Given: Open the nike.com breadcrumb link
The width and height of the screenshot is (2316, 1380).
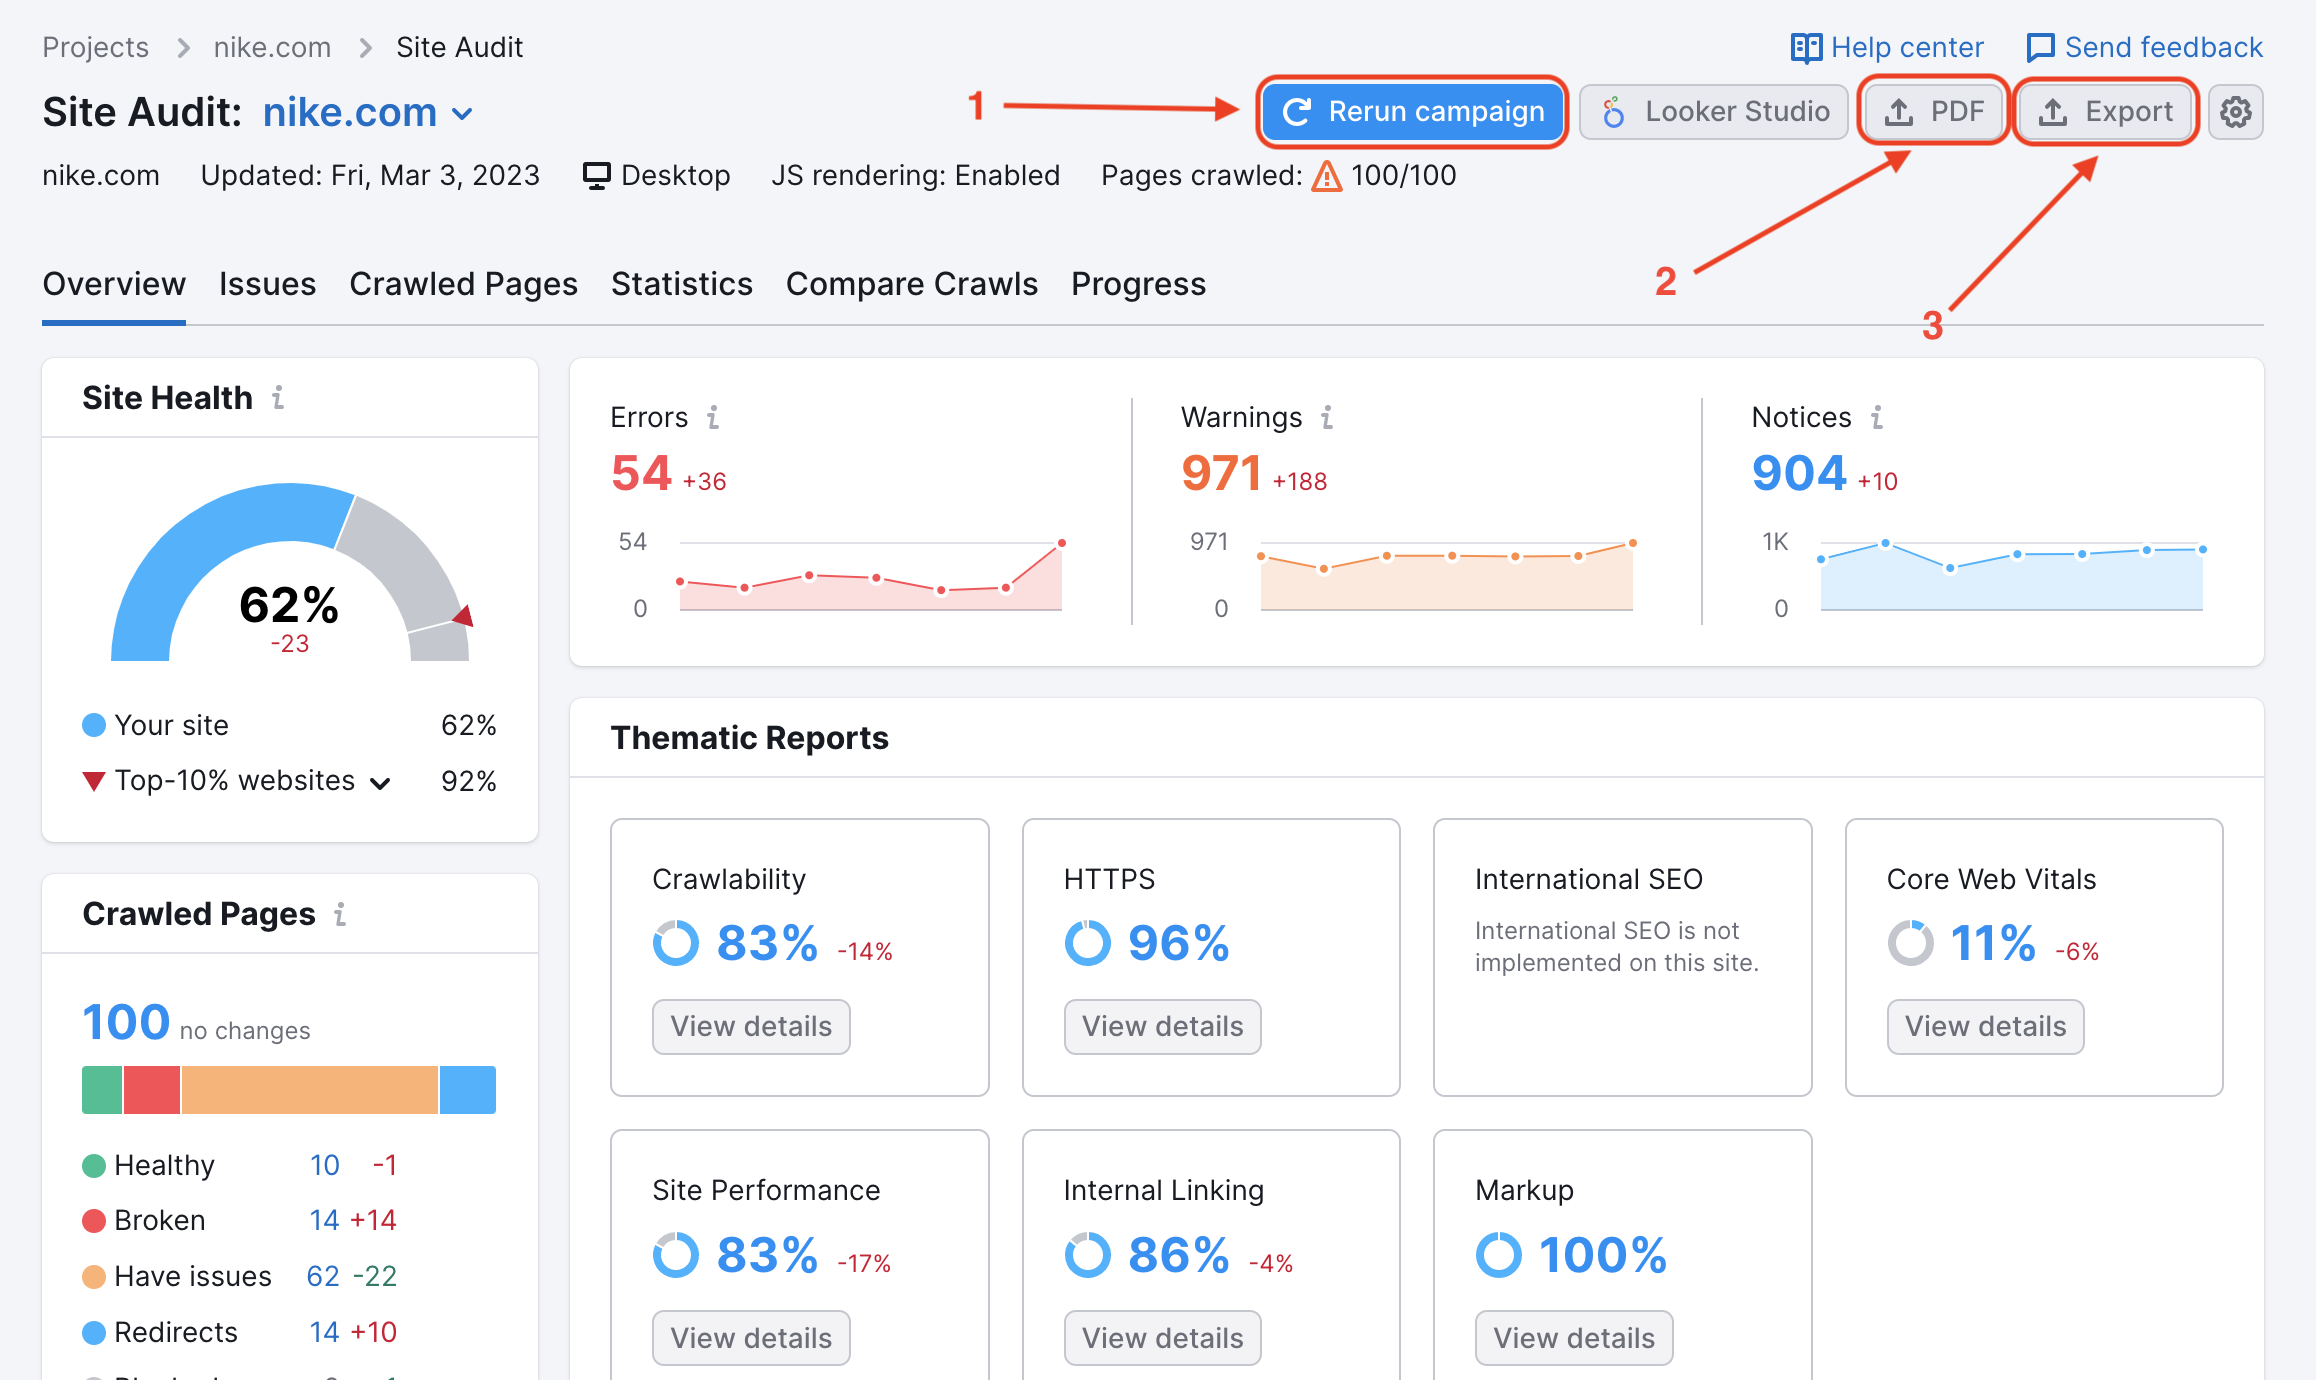Looking at the screenshot, I should pos(272,48).
